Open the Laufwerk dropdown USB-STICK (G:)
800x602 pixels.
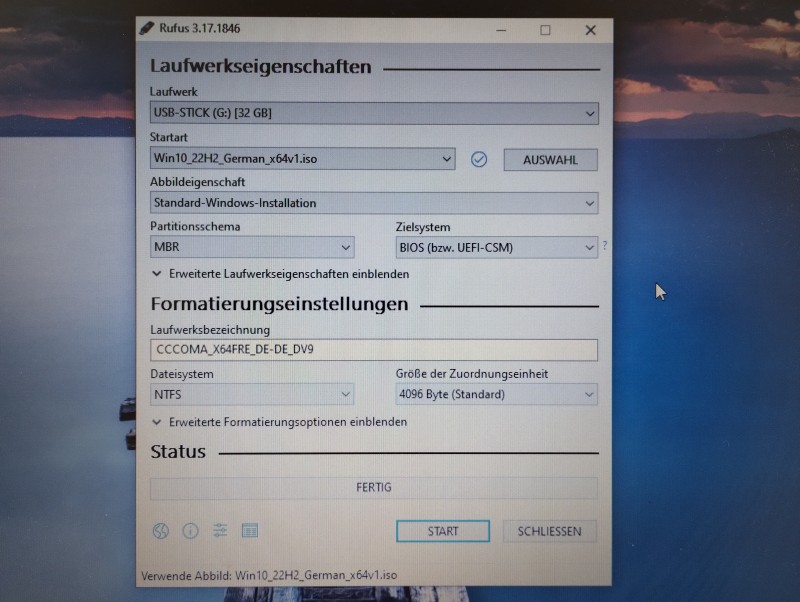tap(374, 113)
